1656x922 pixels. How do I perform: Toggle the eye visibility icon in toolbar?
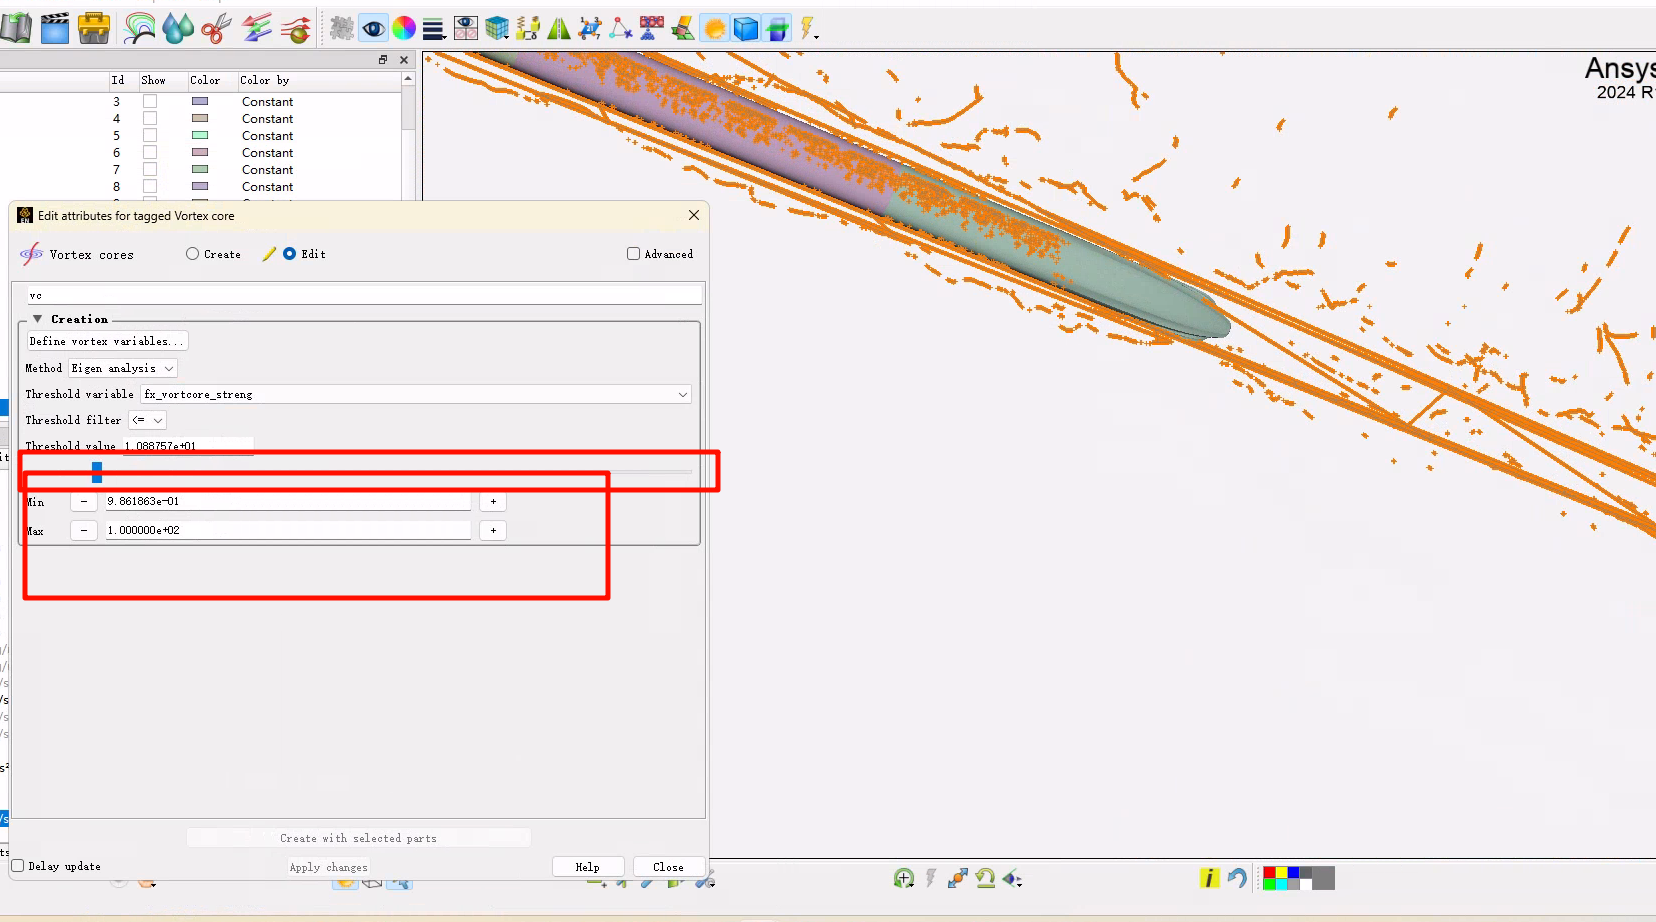point(373,29)
